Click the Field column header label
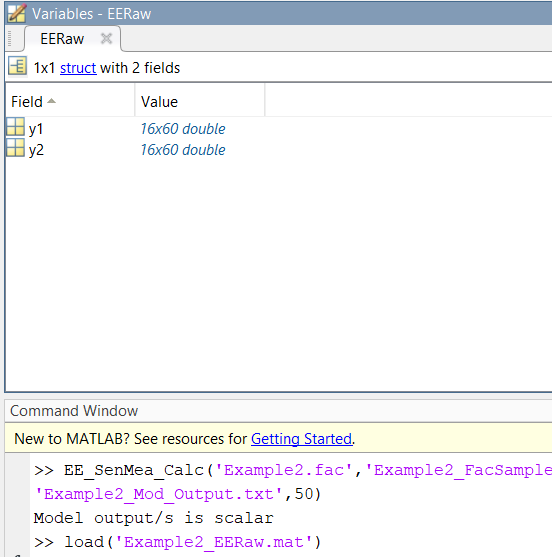Viewport: 552px width, 557px height. [x=27, y=102]
